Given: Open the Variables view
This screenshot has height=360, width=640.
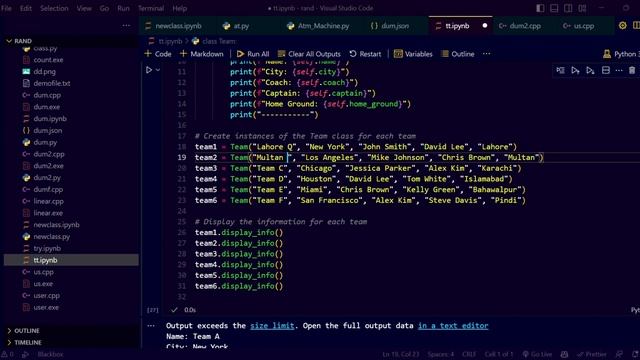Looking at the screenshot, I should tap(413, 54).
